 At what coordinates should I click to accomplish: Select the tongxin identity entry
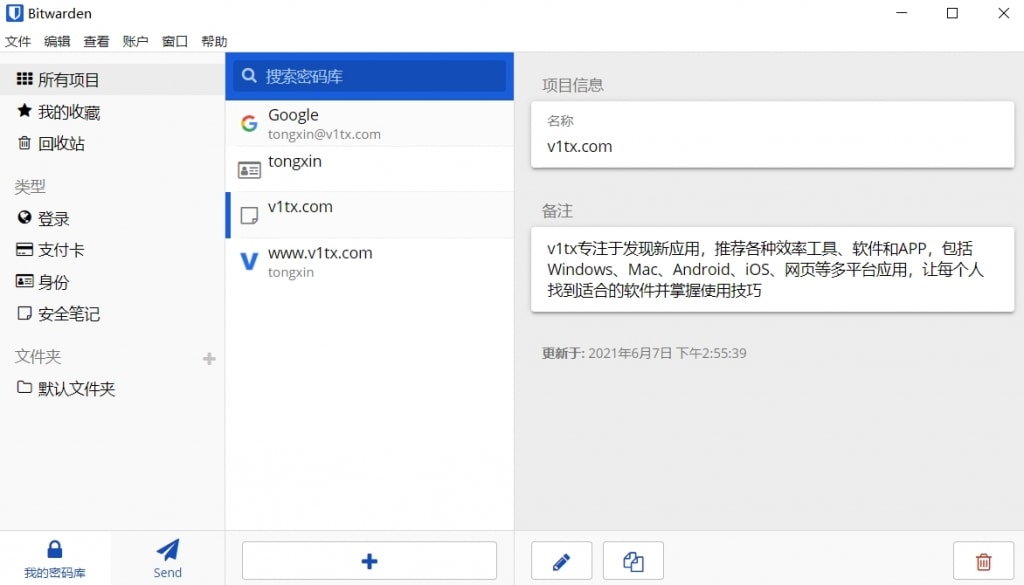pos(370,169)
